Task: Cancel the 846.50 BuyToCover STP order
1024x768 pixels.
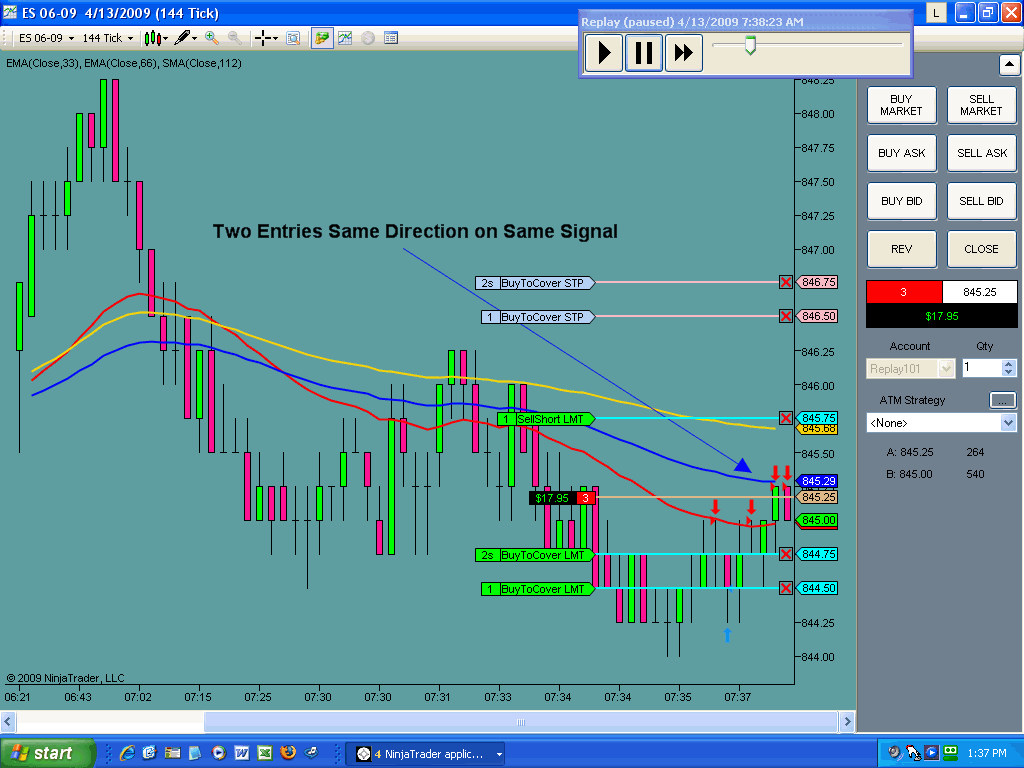Action: pos(786,316)
